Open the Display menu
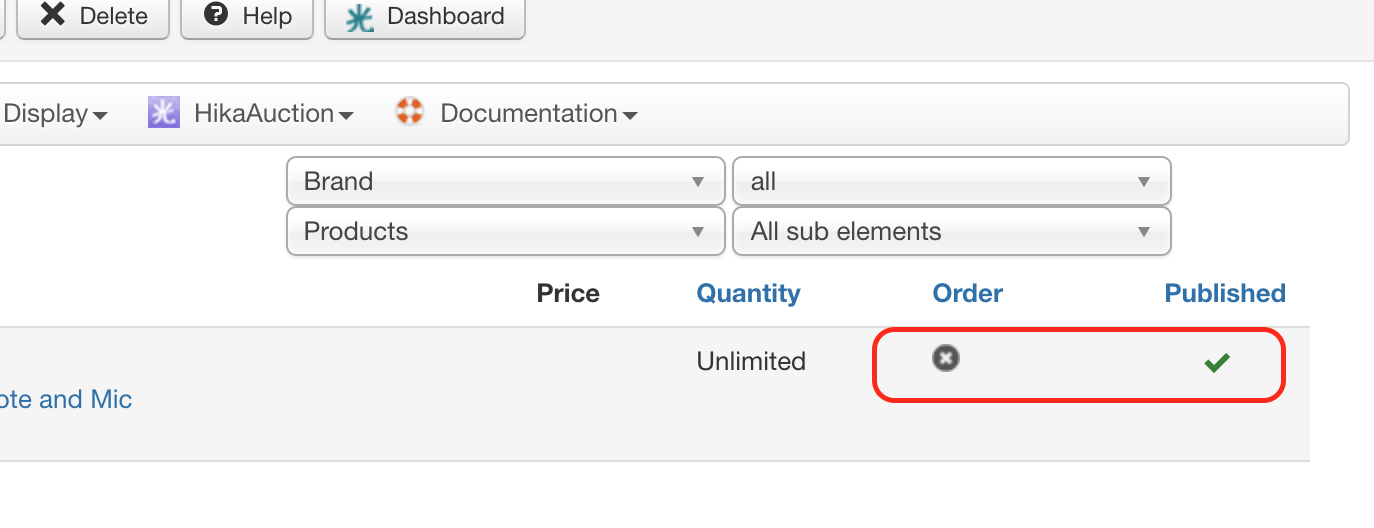This screenshot has height=528, width=1374. [55, 114]
